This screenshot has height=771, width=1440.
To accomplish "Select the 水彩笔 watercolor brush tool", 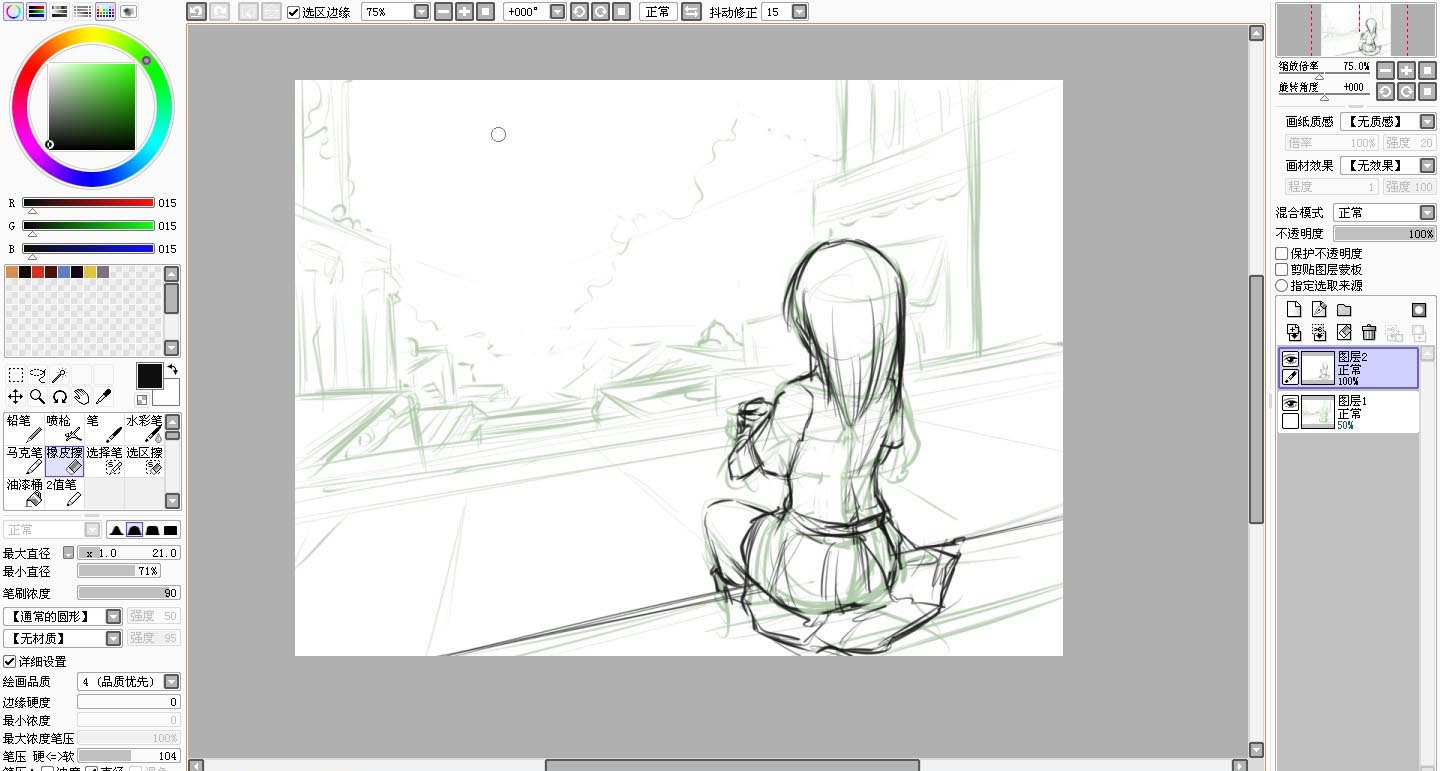I will coord(144,429).
